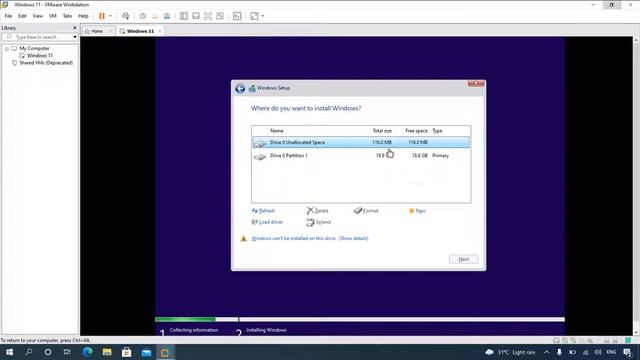Open the console view toolbar icon
This screenshot has height=360, width=640.
(x=237, y=16)
